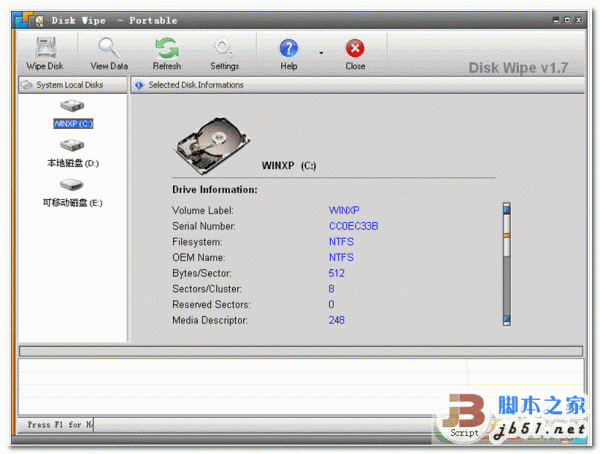Open the Help question mark icon
This screenshot has height=454, width=600.
[x=289, y=48]
